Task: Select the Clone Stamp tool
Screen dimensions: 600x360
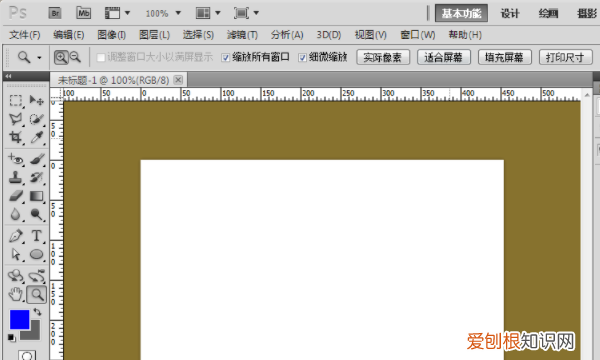Action: coord(16,178)
